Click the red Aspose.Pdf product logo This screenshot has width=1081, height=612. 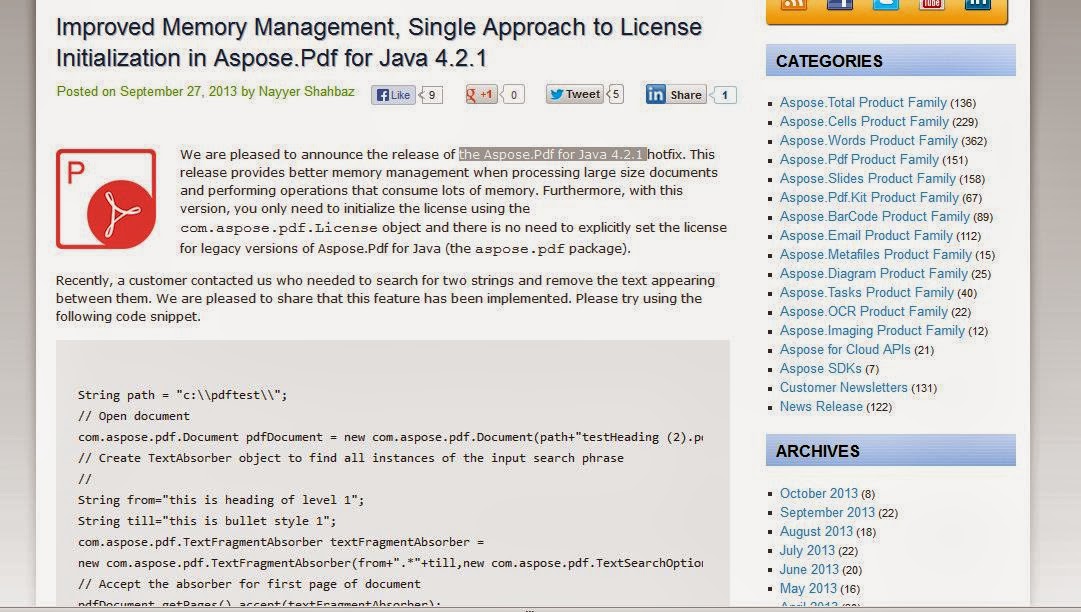[105, 197]
